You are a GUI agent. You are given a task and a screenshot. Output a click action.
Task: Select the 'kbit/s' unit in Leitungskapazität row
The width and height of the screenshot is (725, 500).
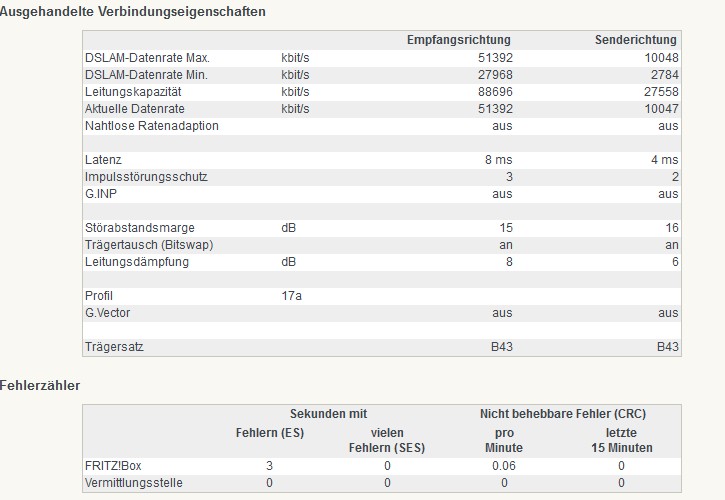click(295, 92)
